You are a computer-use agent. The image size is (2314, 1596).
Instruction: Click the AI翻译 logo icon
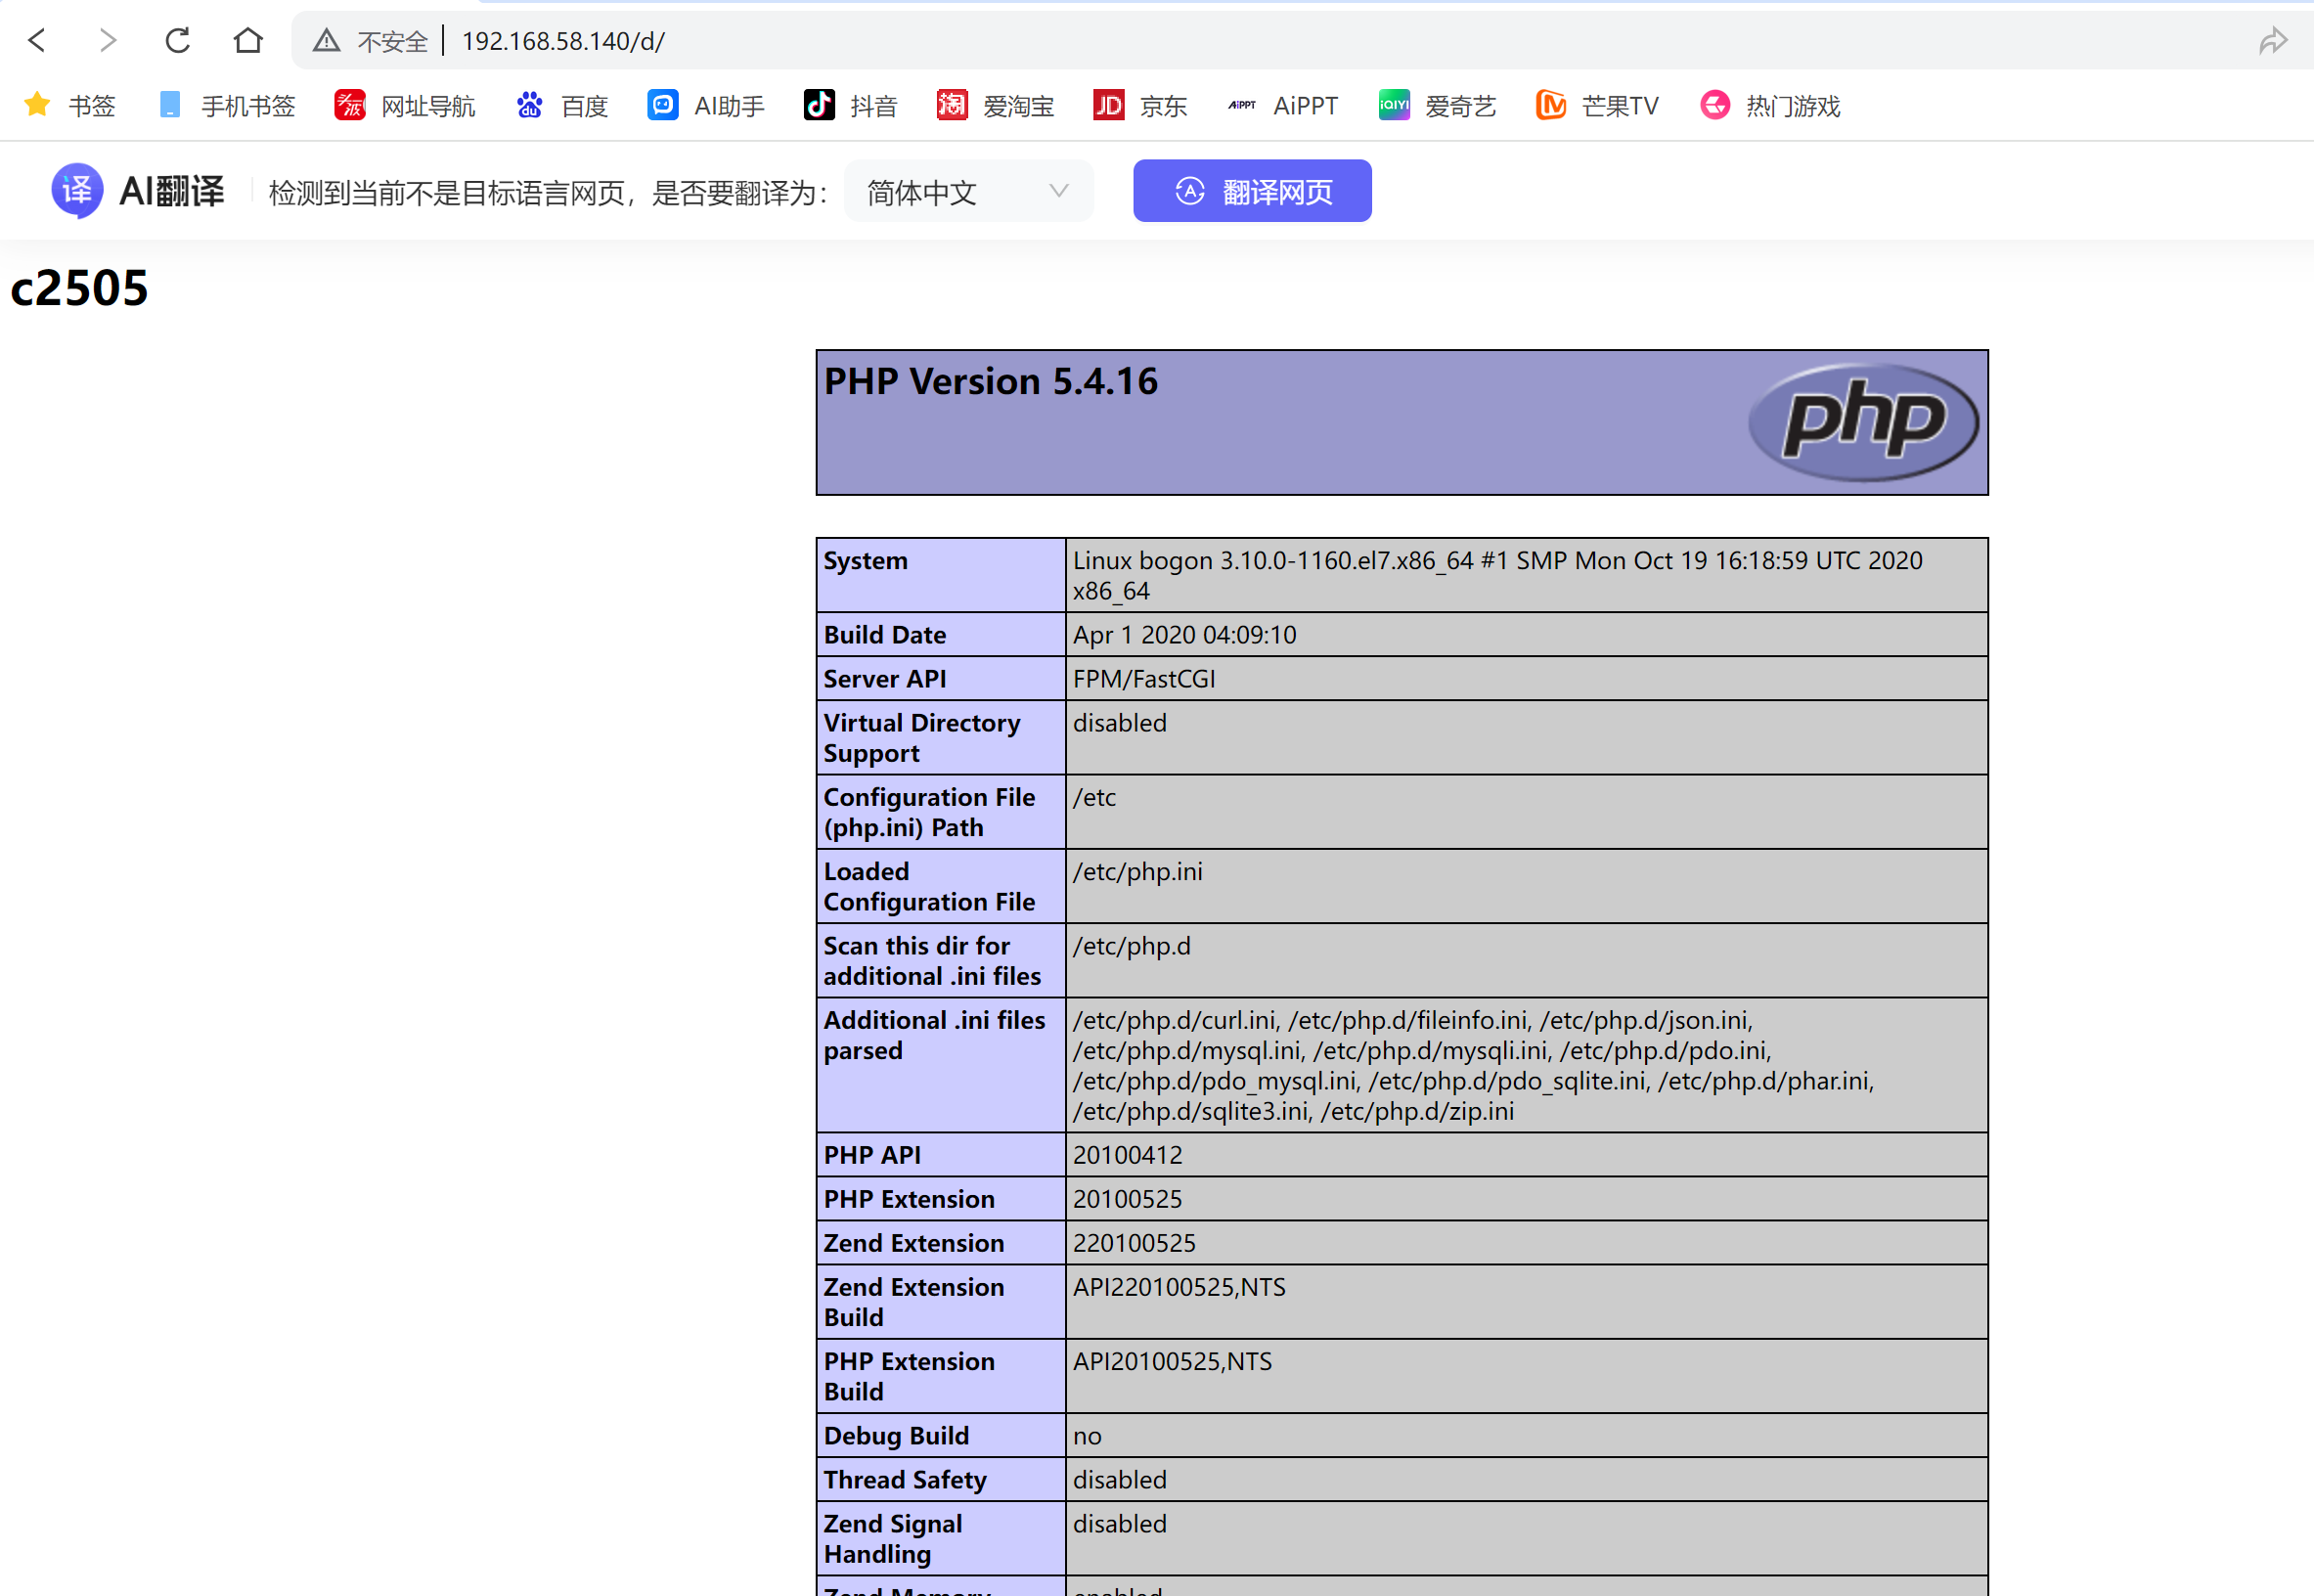pyautogui.click(x=77, y=190)
